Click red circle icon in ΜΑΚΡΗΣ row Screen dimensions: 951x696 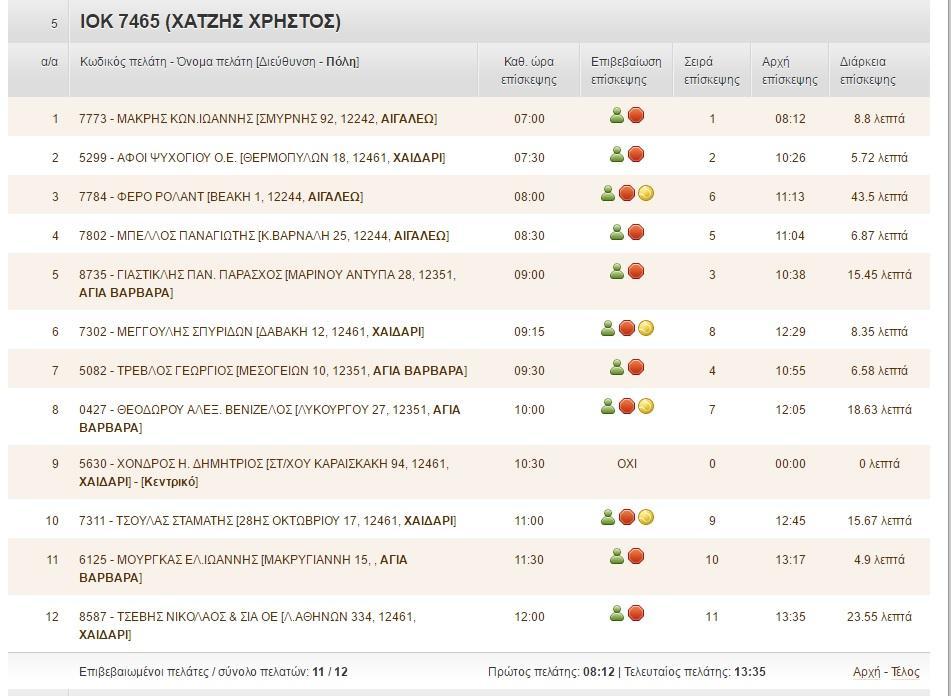(x=636, y=115)
